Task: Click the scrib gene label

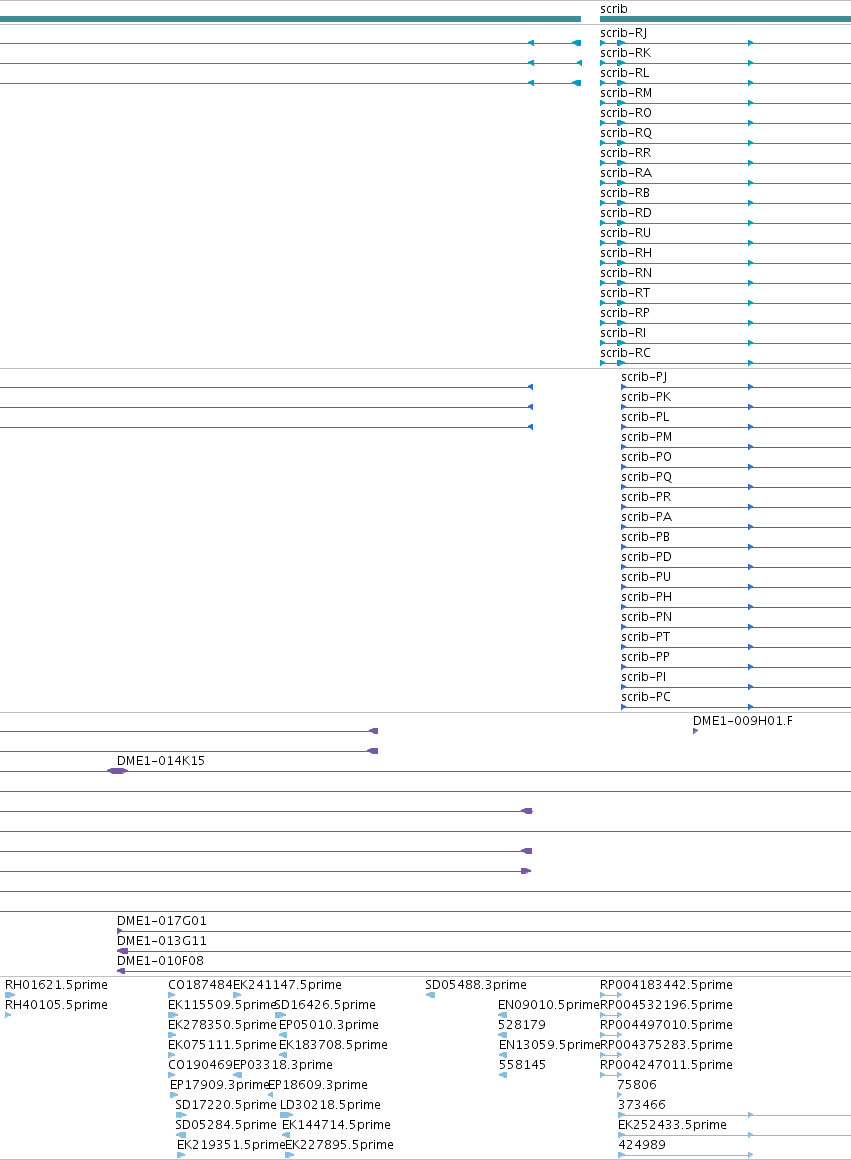Action: 613,9
